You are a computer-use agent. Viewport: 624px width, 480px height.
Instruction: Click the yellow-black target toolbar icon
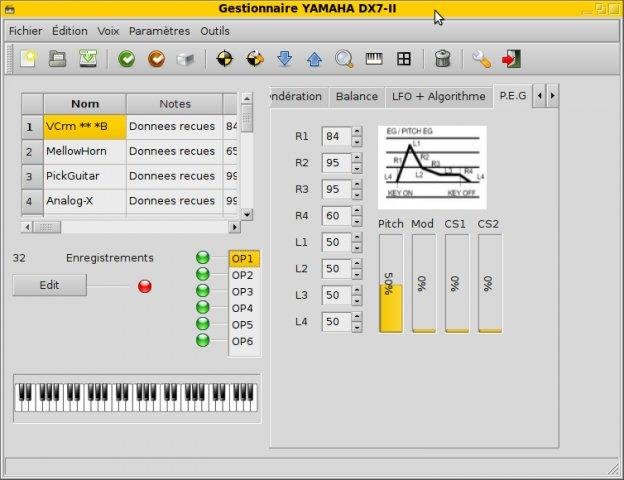point(225,59)
